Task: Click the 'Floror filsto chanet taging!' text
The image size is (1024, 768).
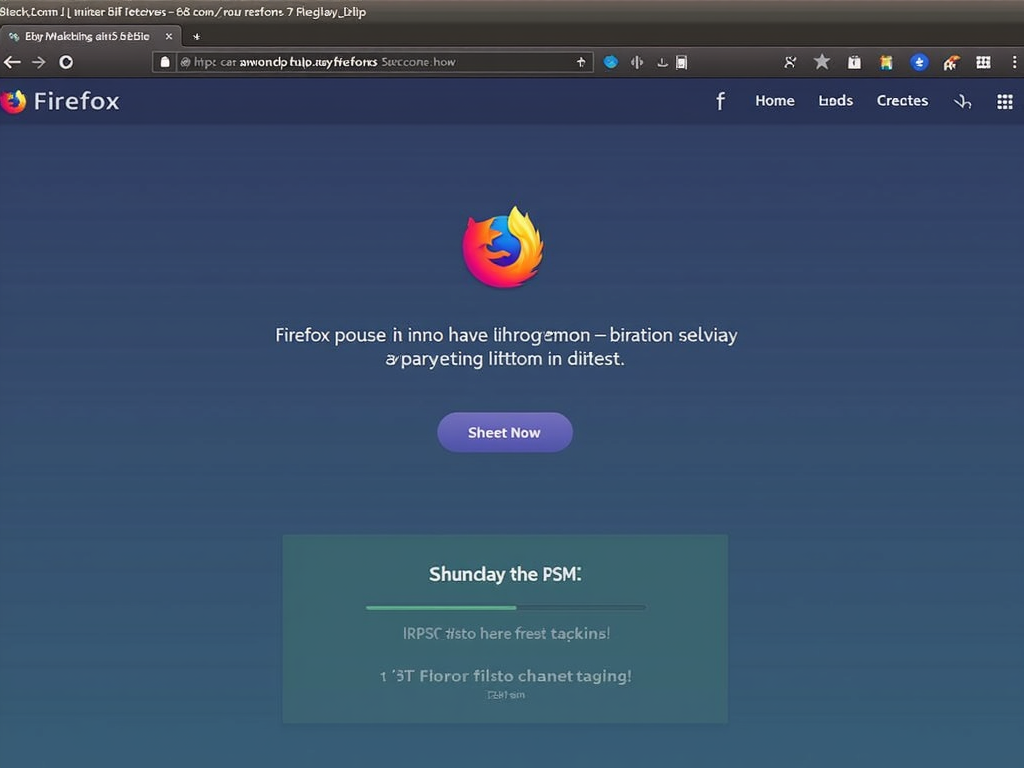Action: 525,676
